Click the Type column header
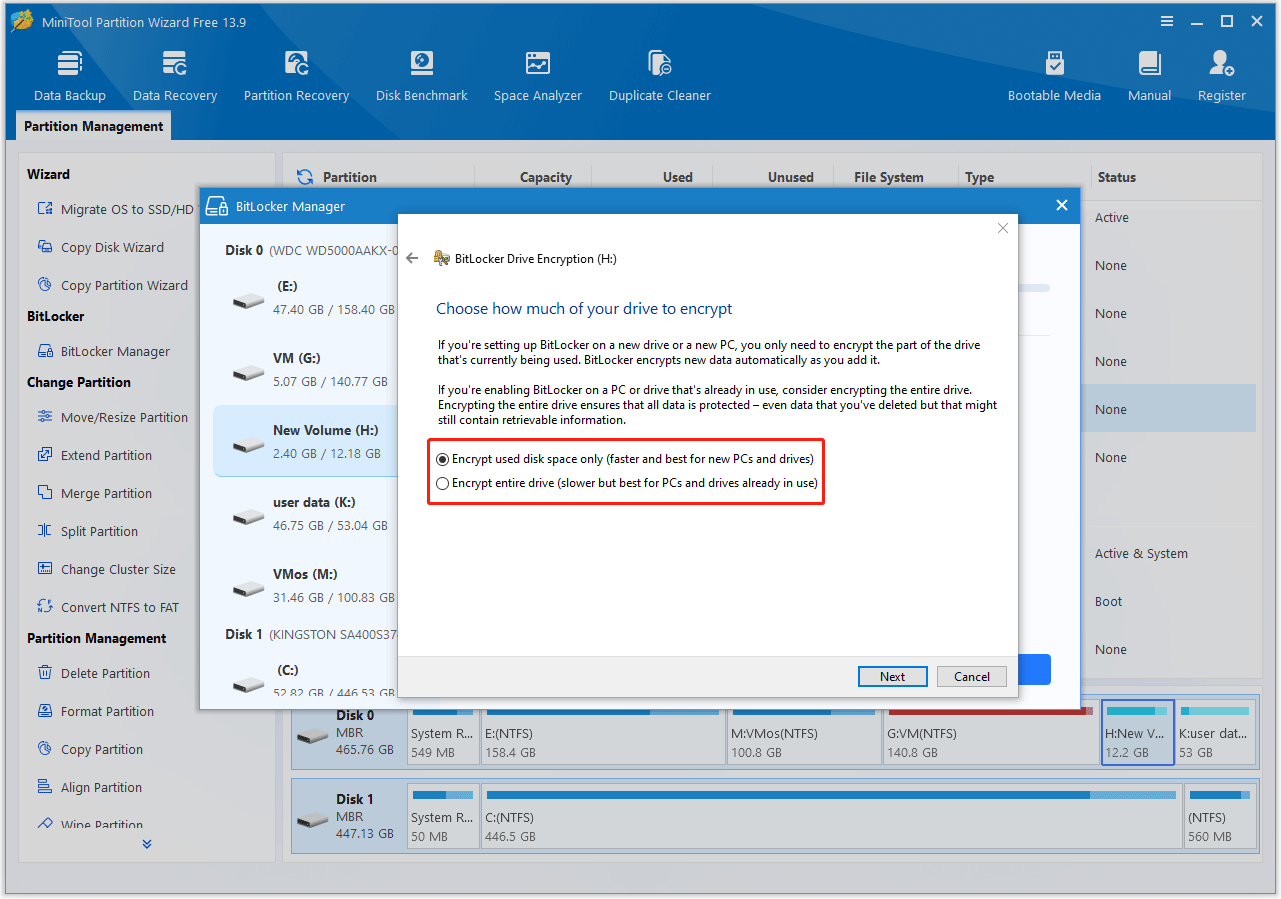Image resolution: width=1281 pixels, height=899 pixels. [979, 177]
